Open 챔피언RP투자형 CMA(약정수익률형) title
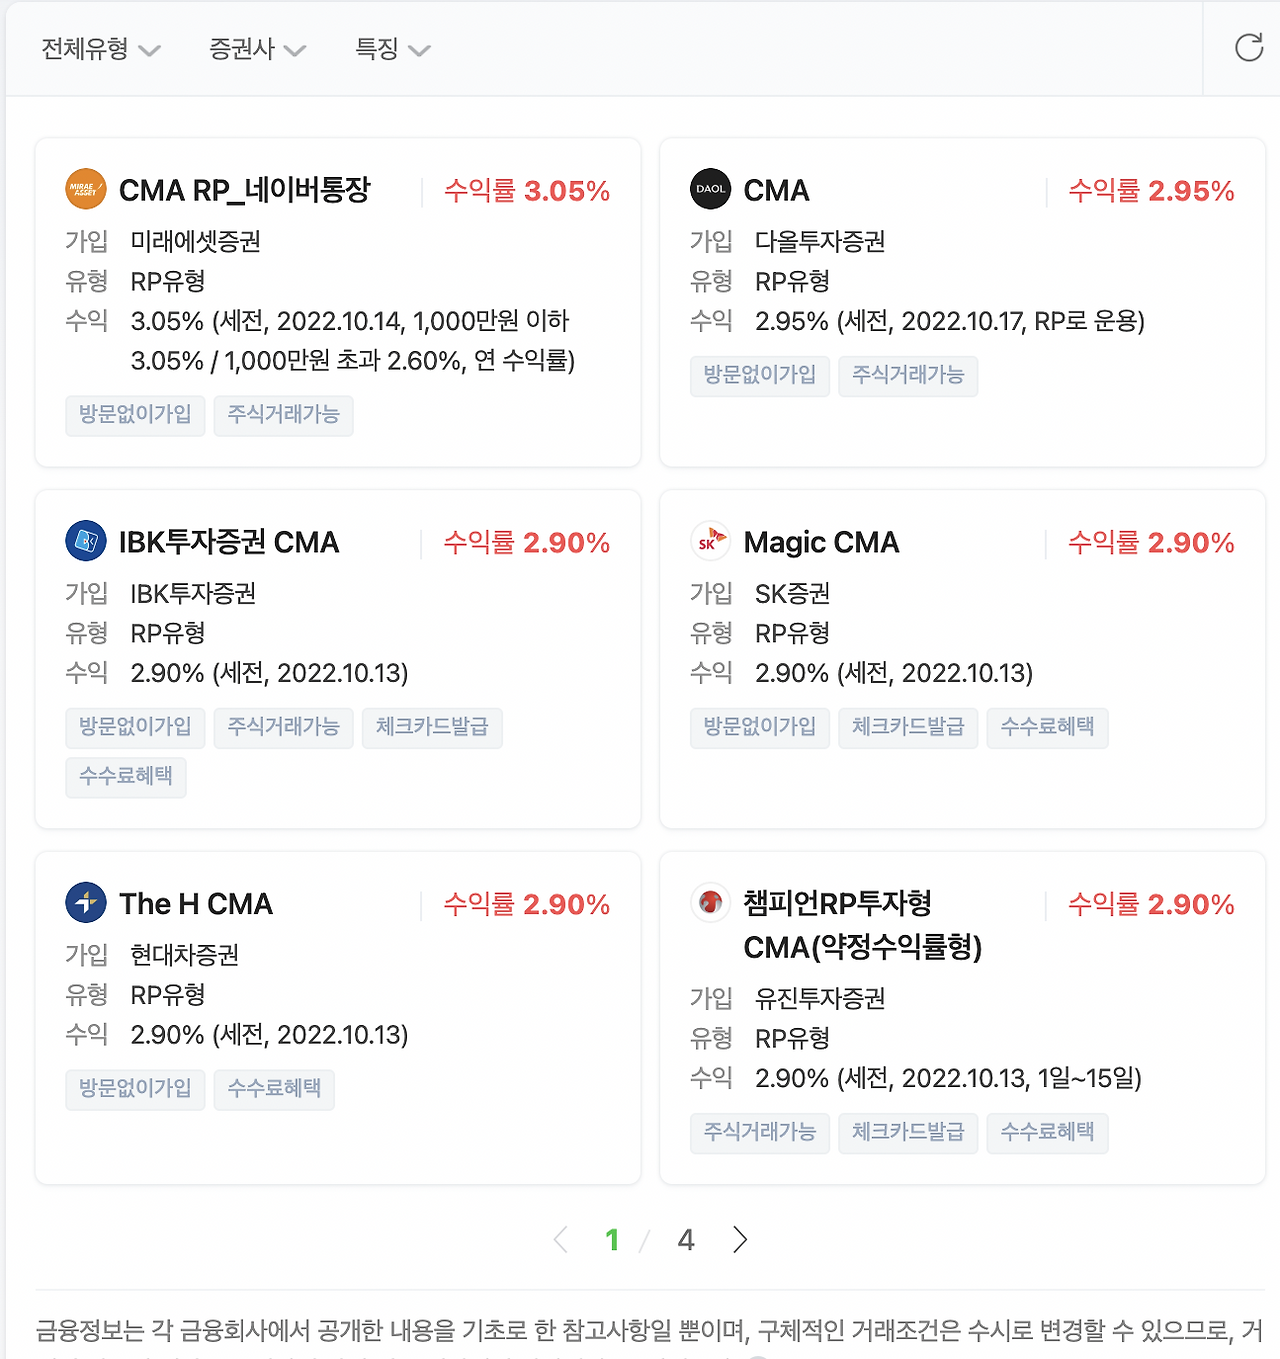Screen dimensions: 1280x1359 tap(863, 925)
